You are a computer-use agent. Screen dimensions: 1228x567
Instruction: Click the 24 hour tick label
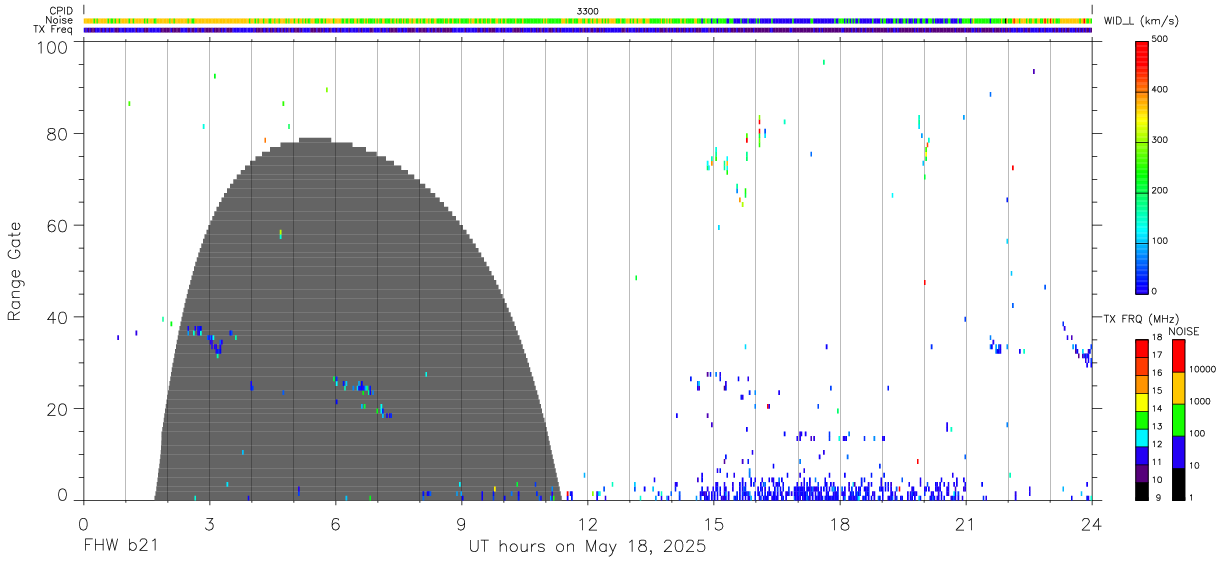click(1091, 525)
